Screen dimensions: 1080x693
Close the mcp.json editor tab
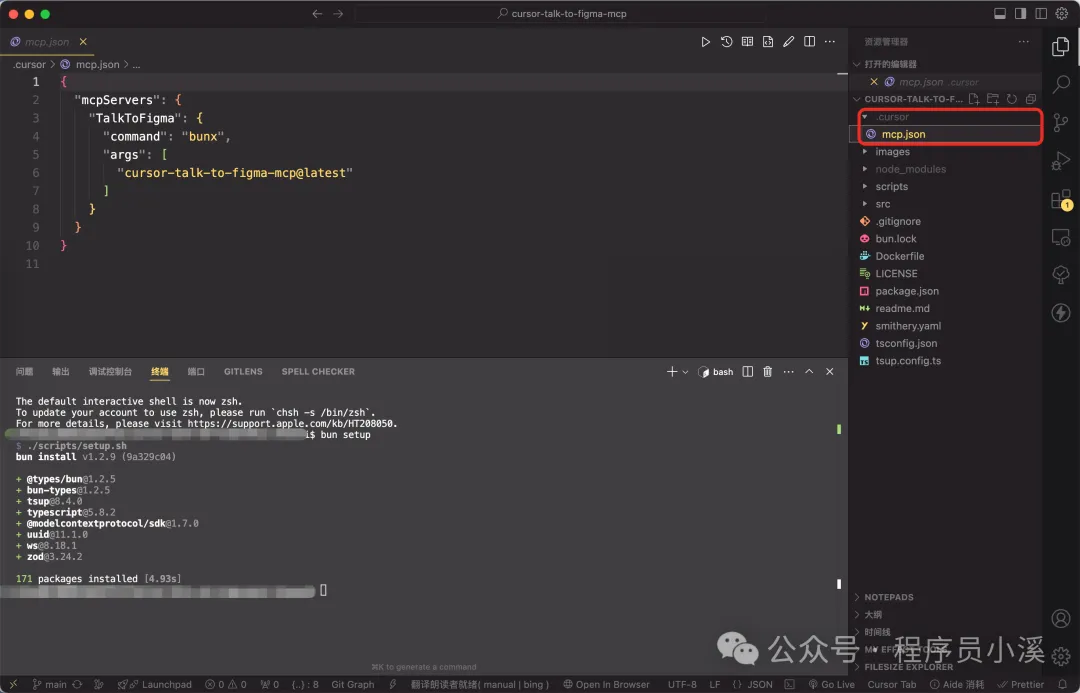click(x=83, y=42)
